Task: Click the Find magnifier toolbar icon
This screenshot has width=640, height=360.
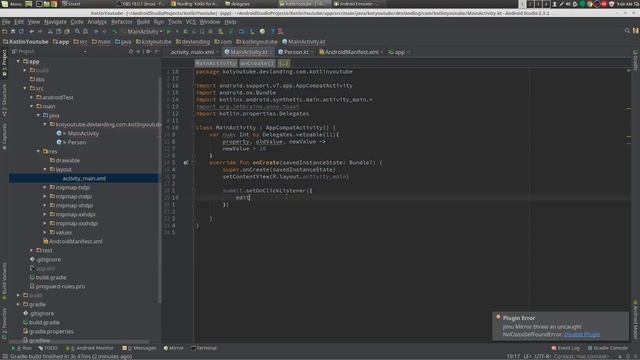Action: point(77,31)
